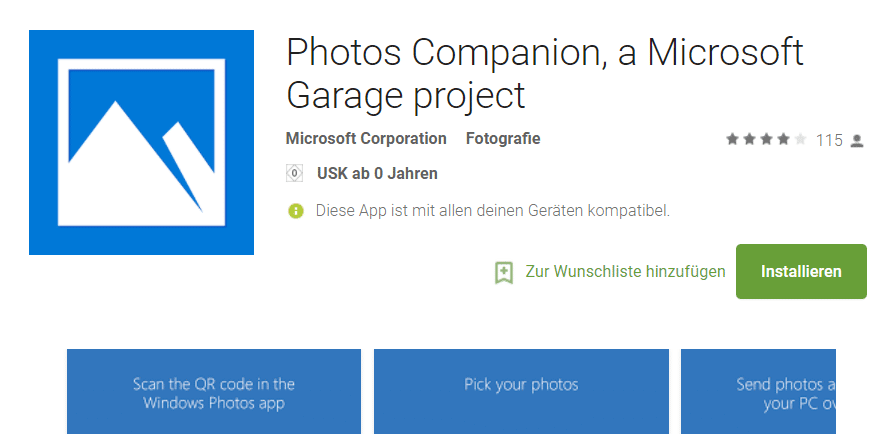891x434 pixels.
Task: Click the 115 ratings count
Action: (829, 141)
